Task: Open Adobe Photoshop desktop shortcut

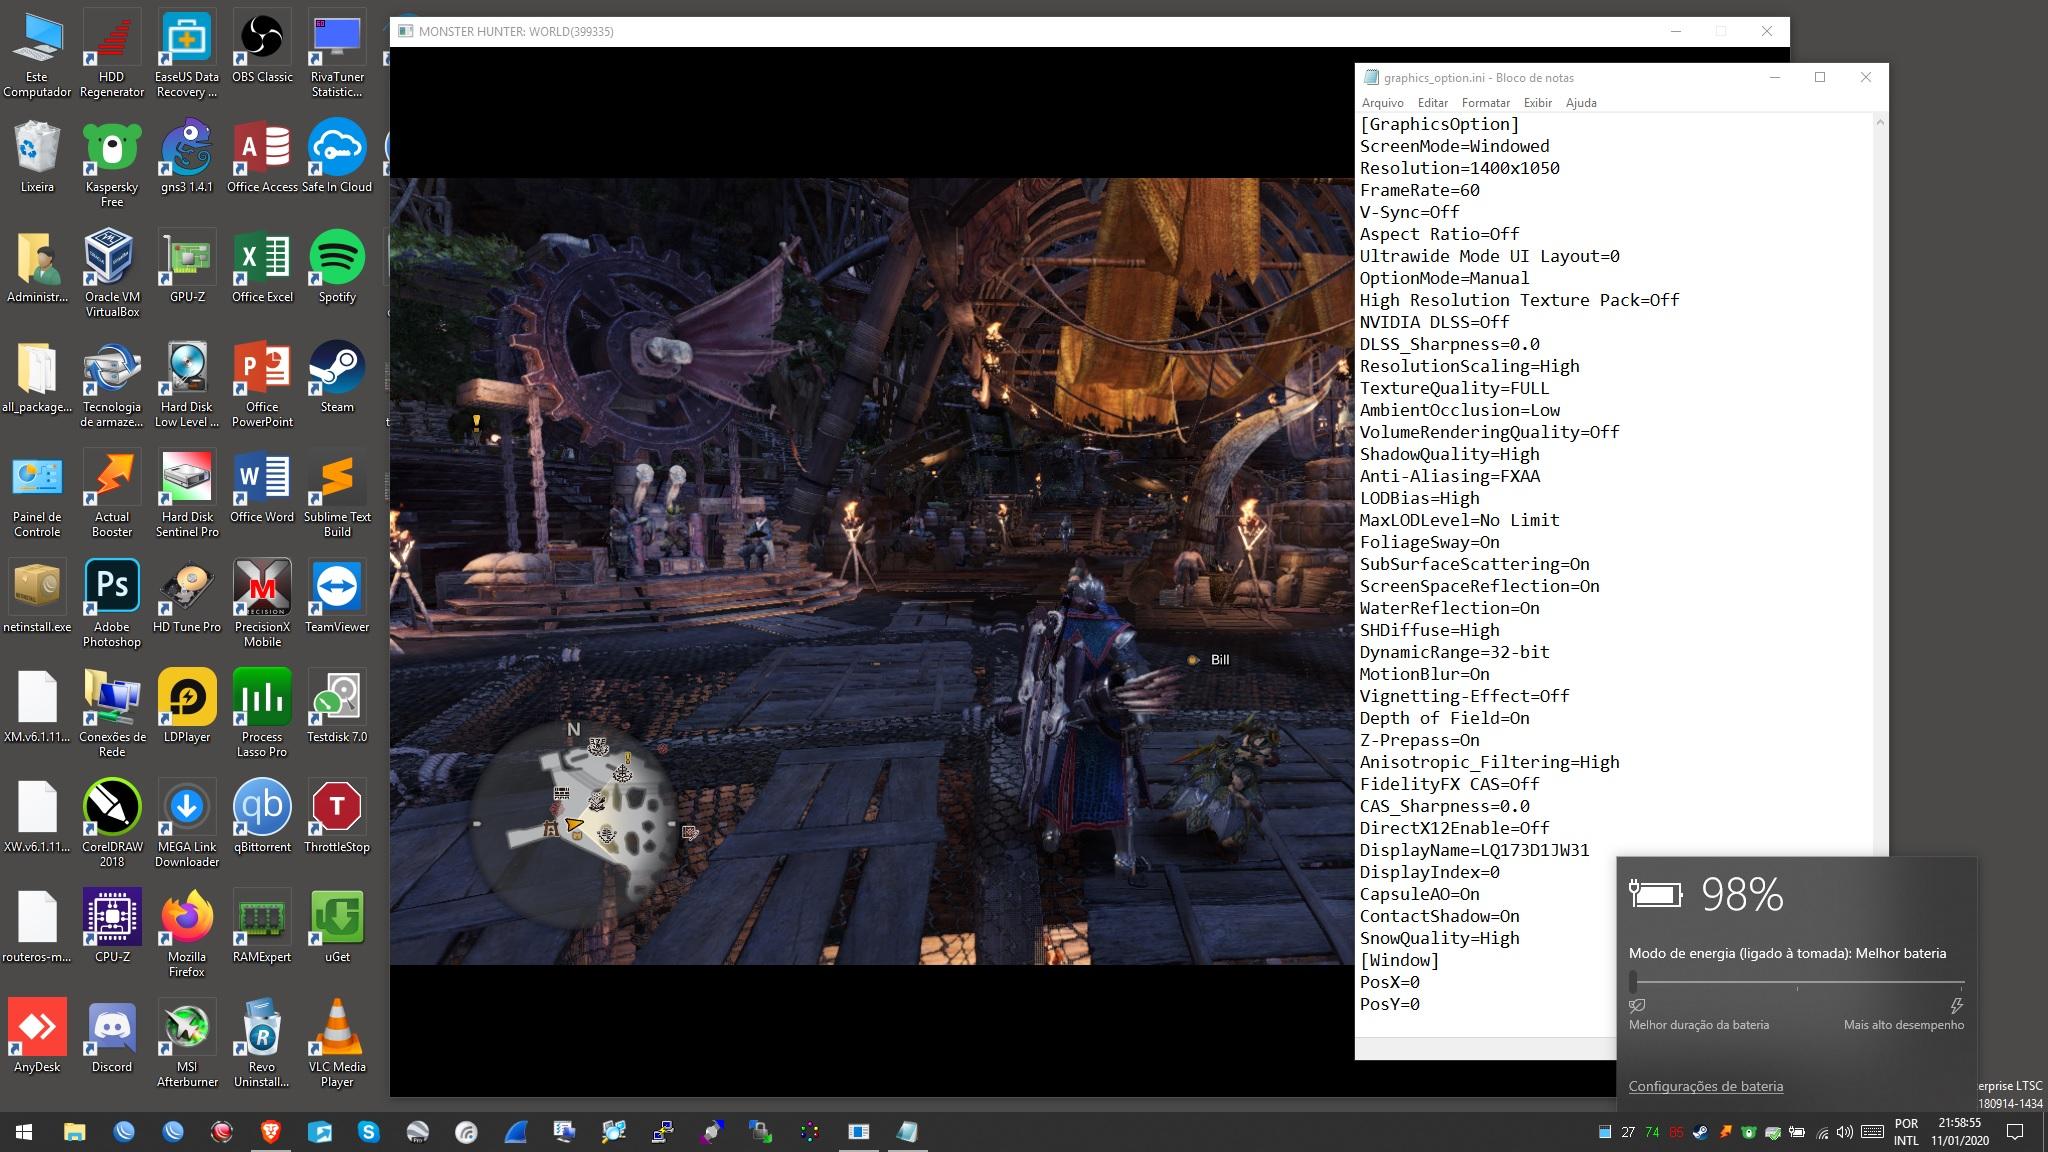Action: click(112, 602)
